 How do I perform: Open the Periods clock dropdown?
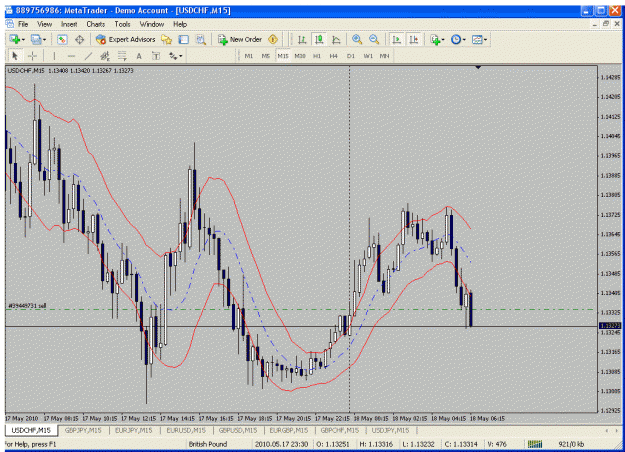(x=458, y=39)
